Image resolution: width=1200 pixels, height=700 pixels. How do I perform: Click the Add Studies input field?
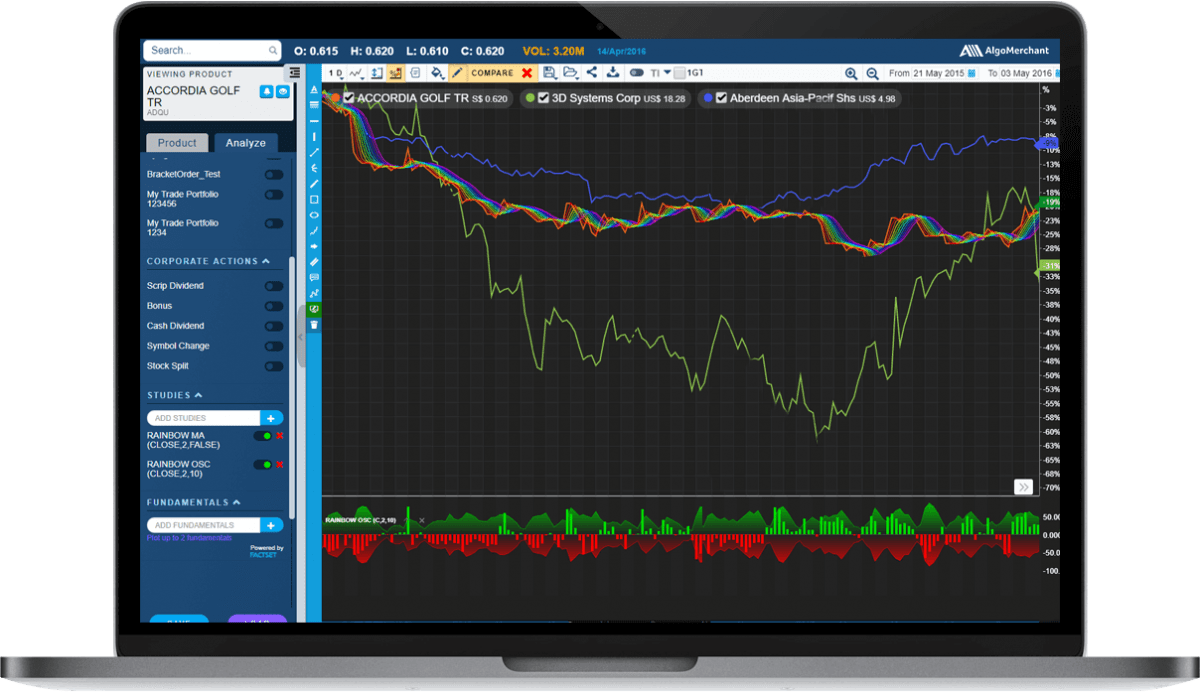pyautogui.click(x=204, y=418)
